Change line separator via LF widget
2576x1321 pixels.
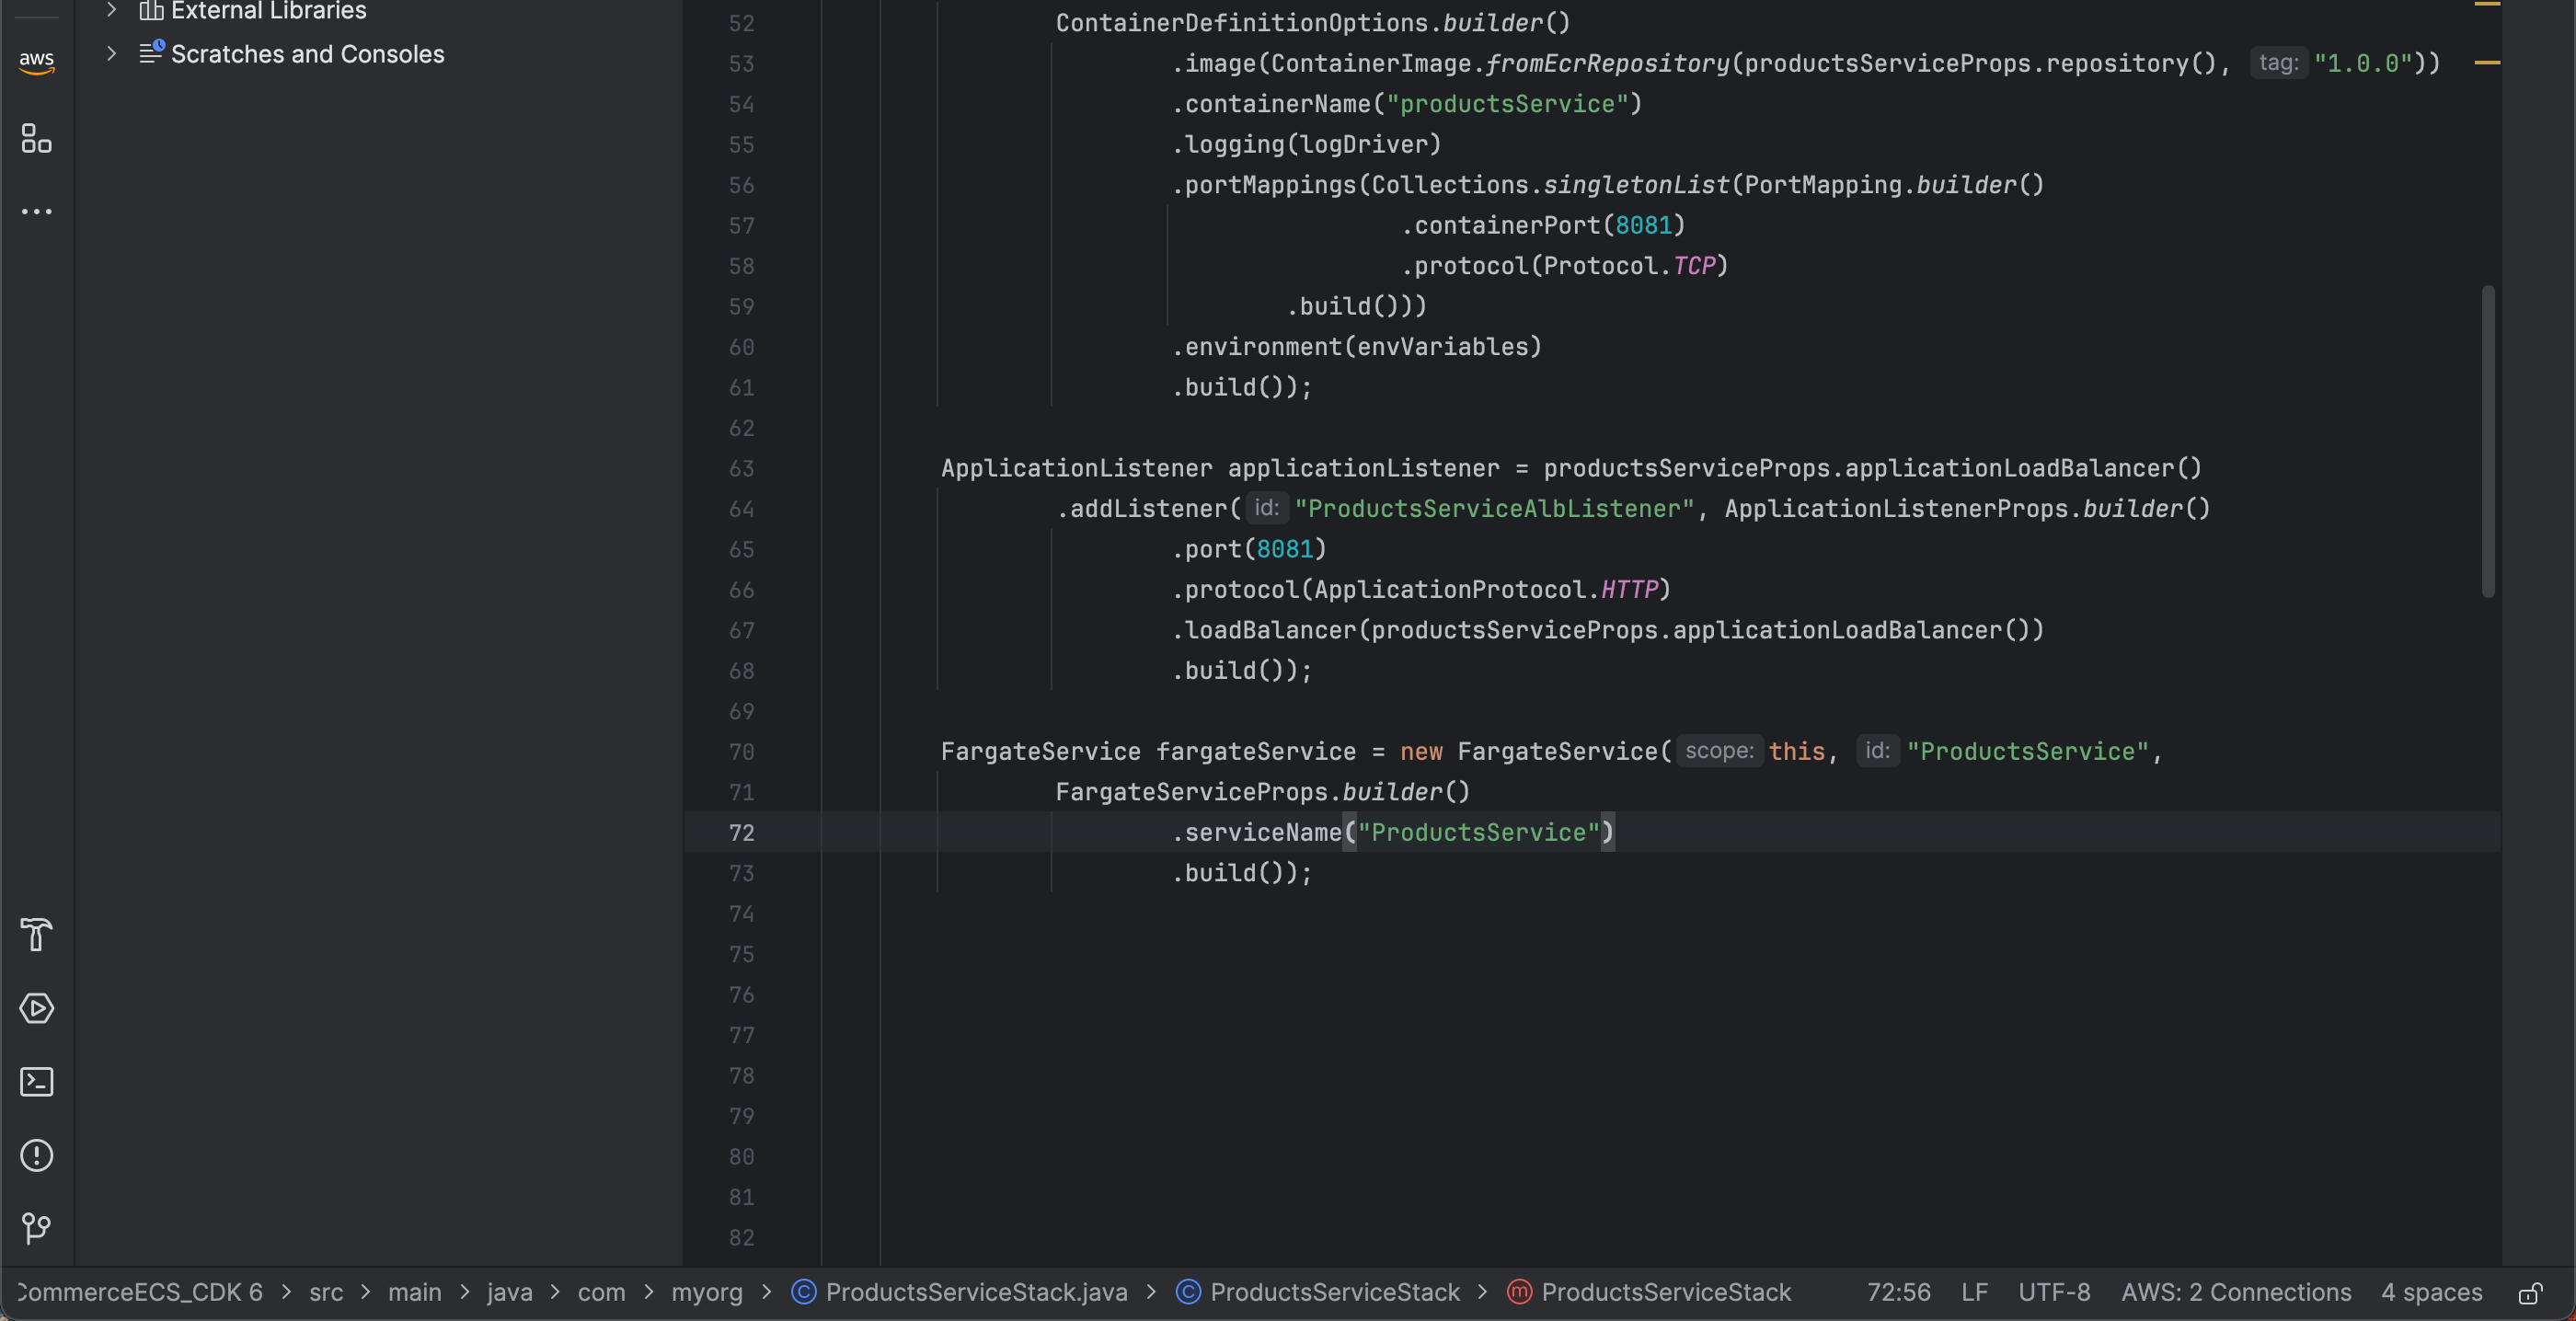point(1974,1292)
